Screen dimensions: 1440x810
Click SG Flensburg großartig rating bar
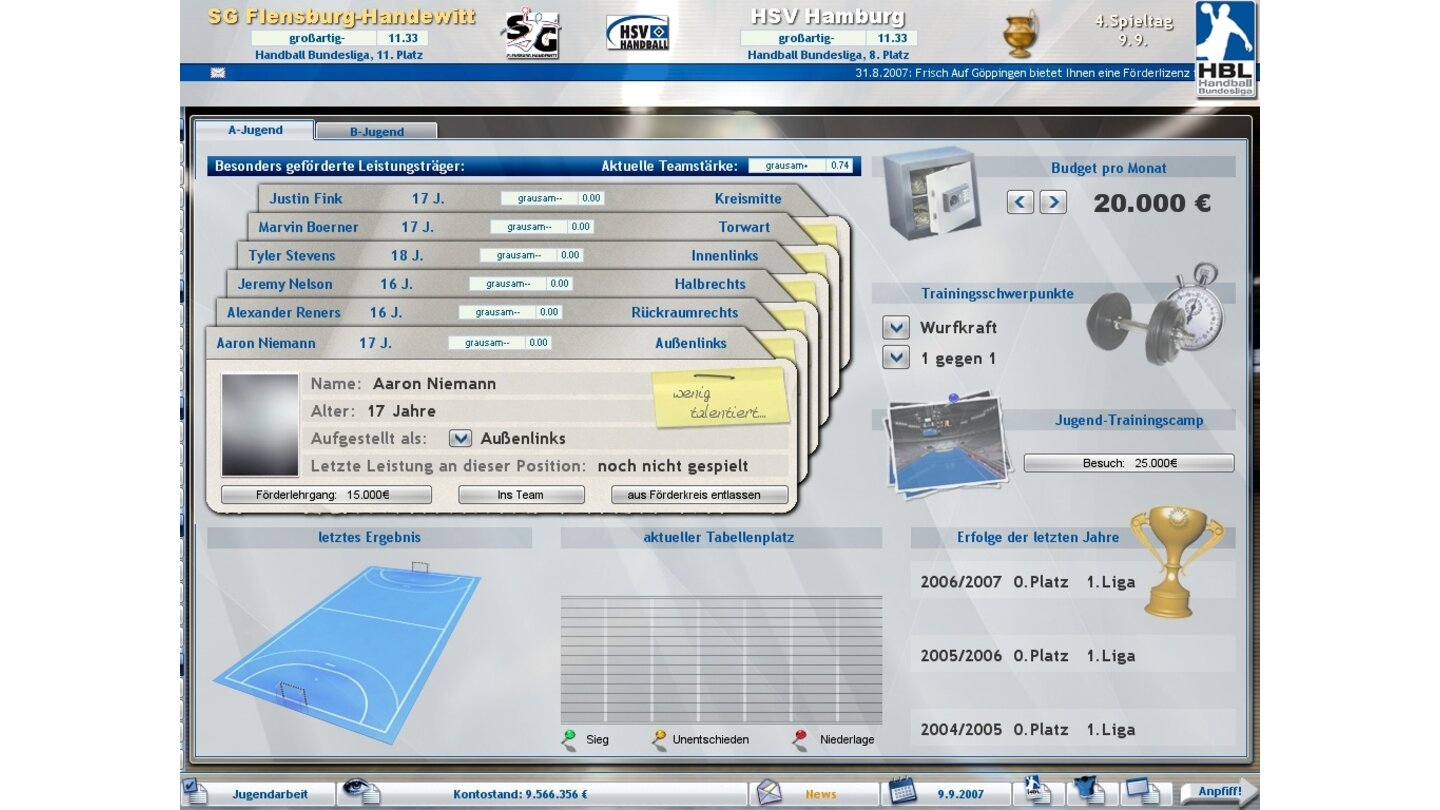coord(340,38)
